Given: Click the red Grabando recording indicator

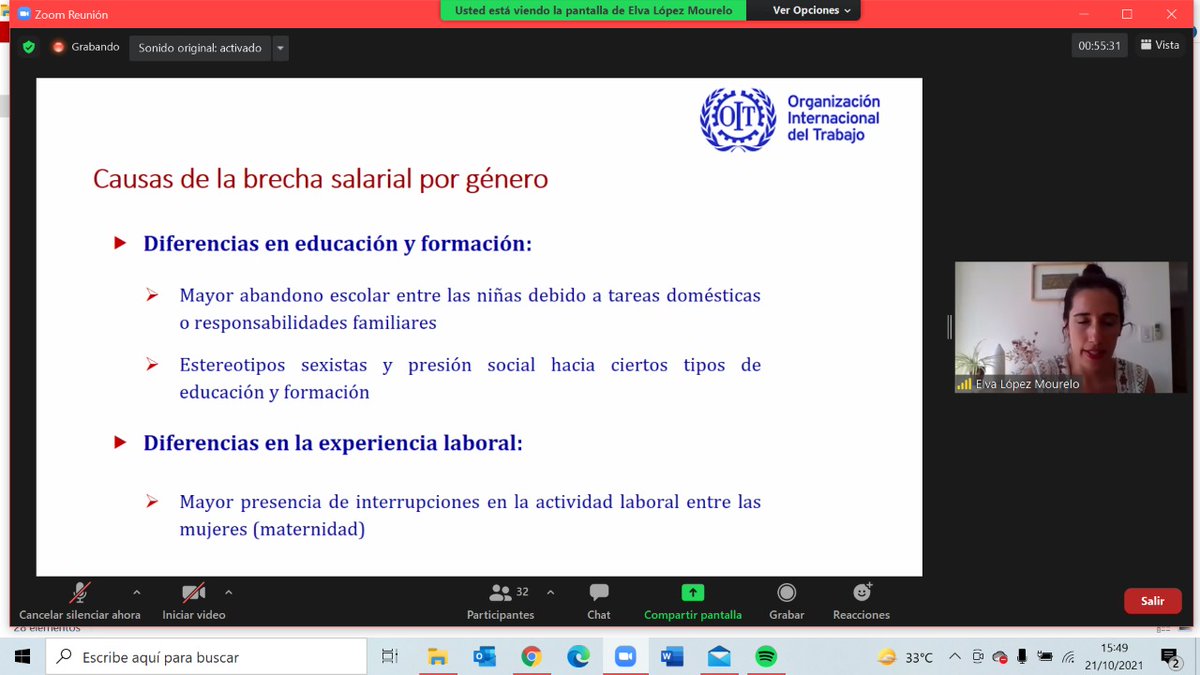Looking at the screenshot, I should pos(86,47).
